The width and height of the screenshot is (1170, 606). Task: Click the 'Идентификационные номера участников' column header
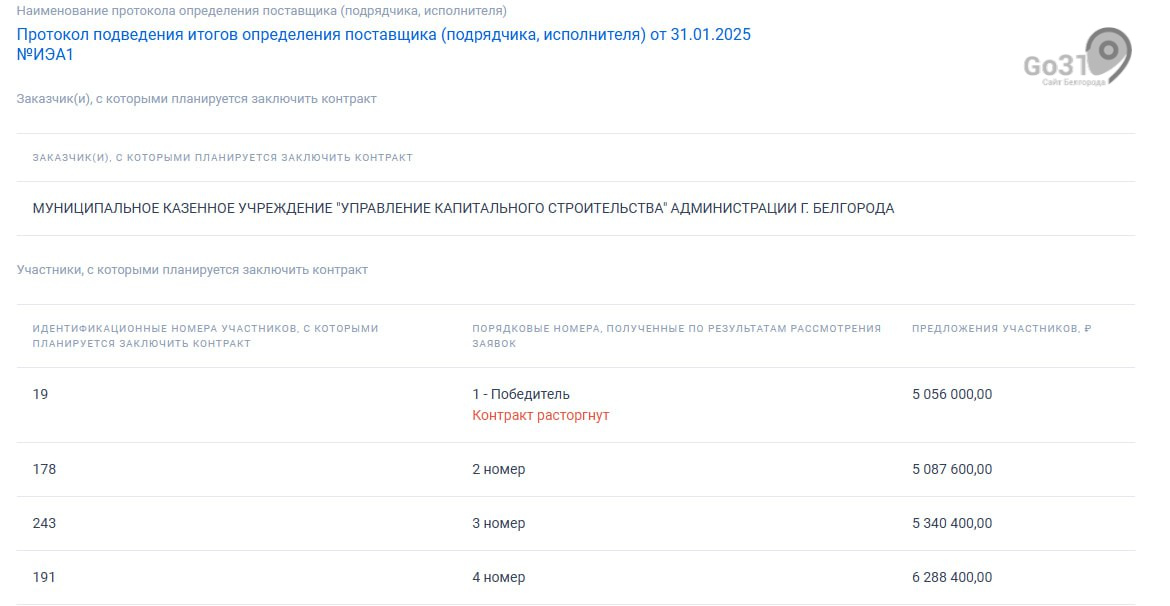[205, 335]
